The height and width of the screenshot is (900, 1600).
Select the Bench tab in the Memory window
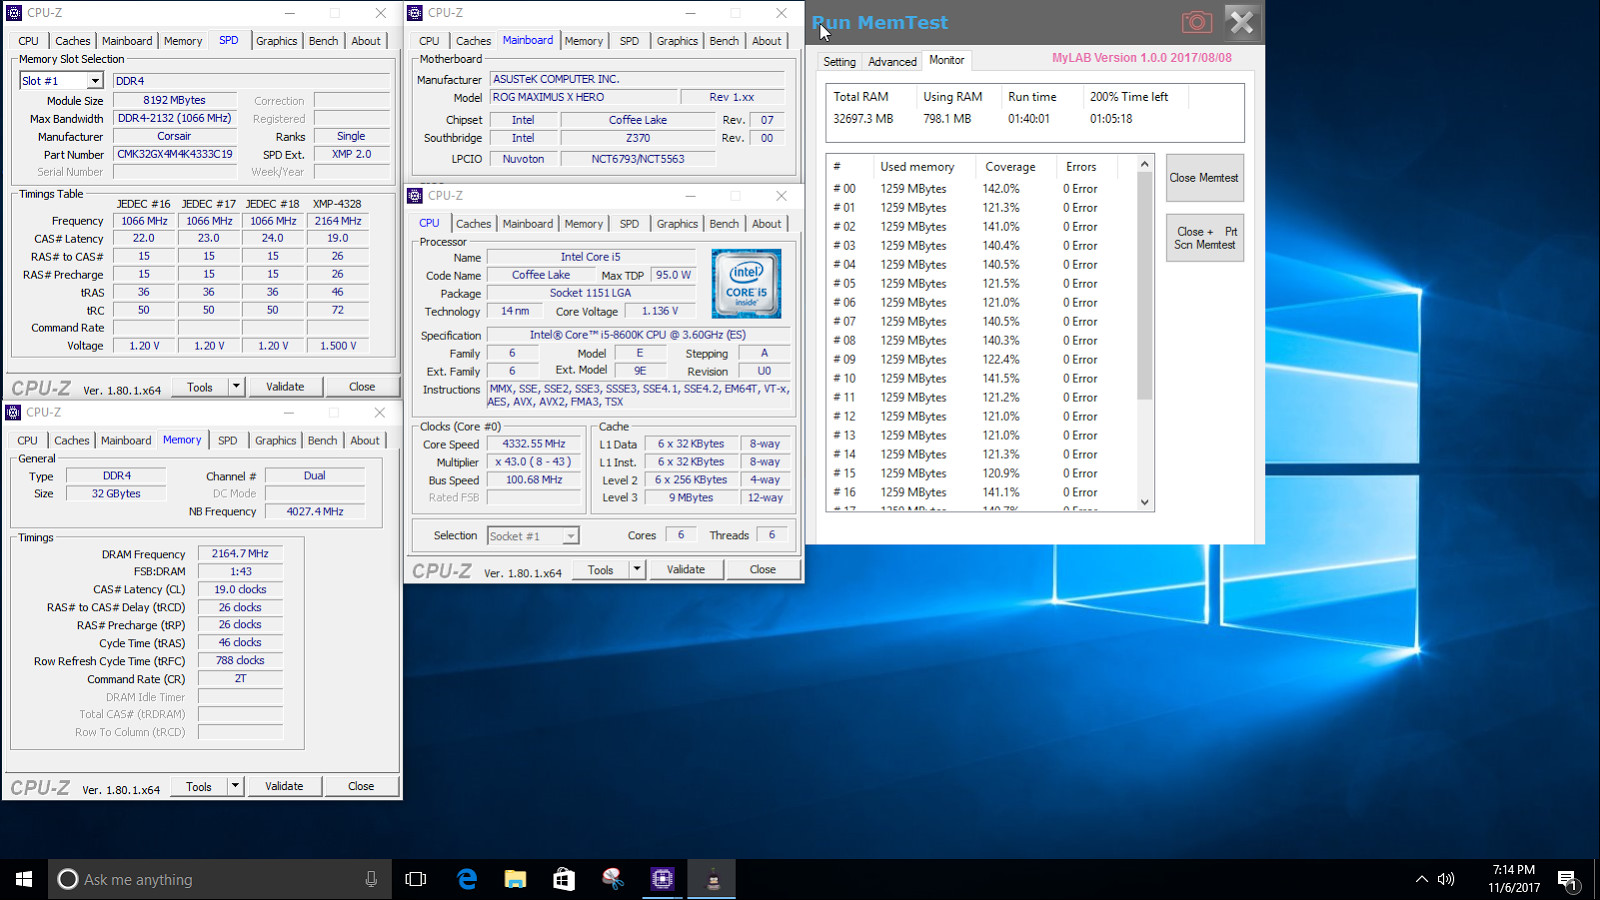(x=322, y=440)
